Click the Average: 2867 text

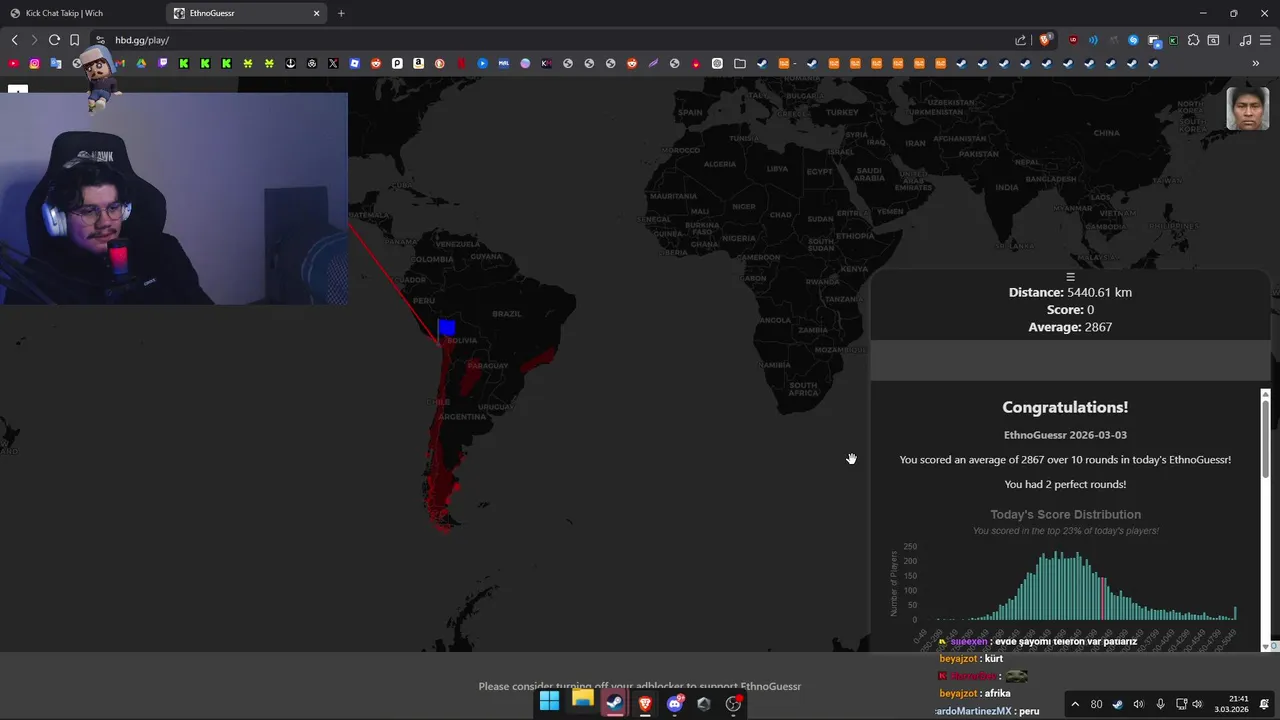click(1070, 327)
